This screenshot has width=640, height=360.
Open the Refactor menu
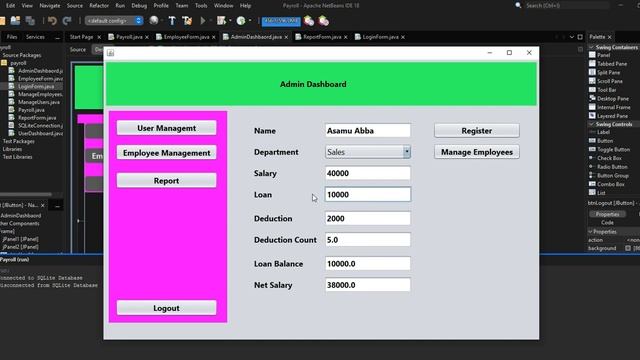(x=99, y=6)
